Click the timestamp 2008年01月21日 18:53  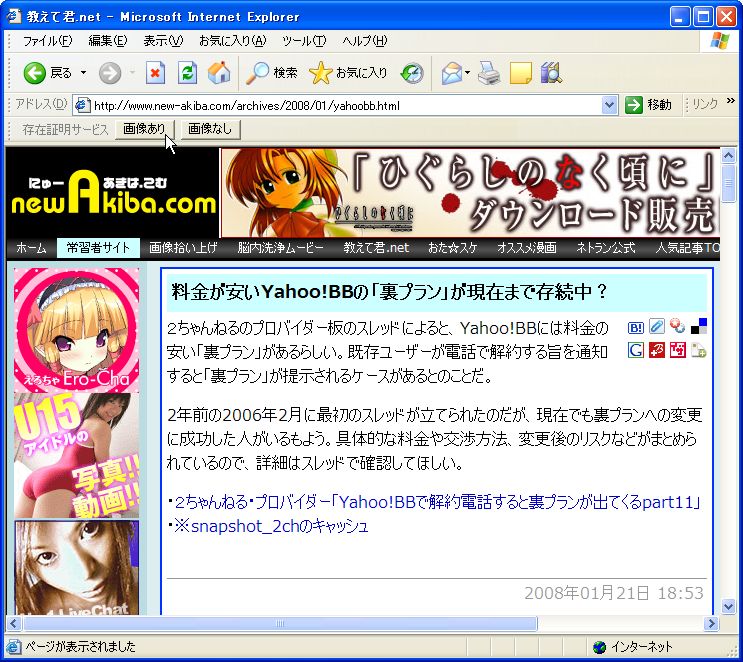point(614,593)
